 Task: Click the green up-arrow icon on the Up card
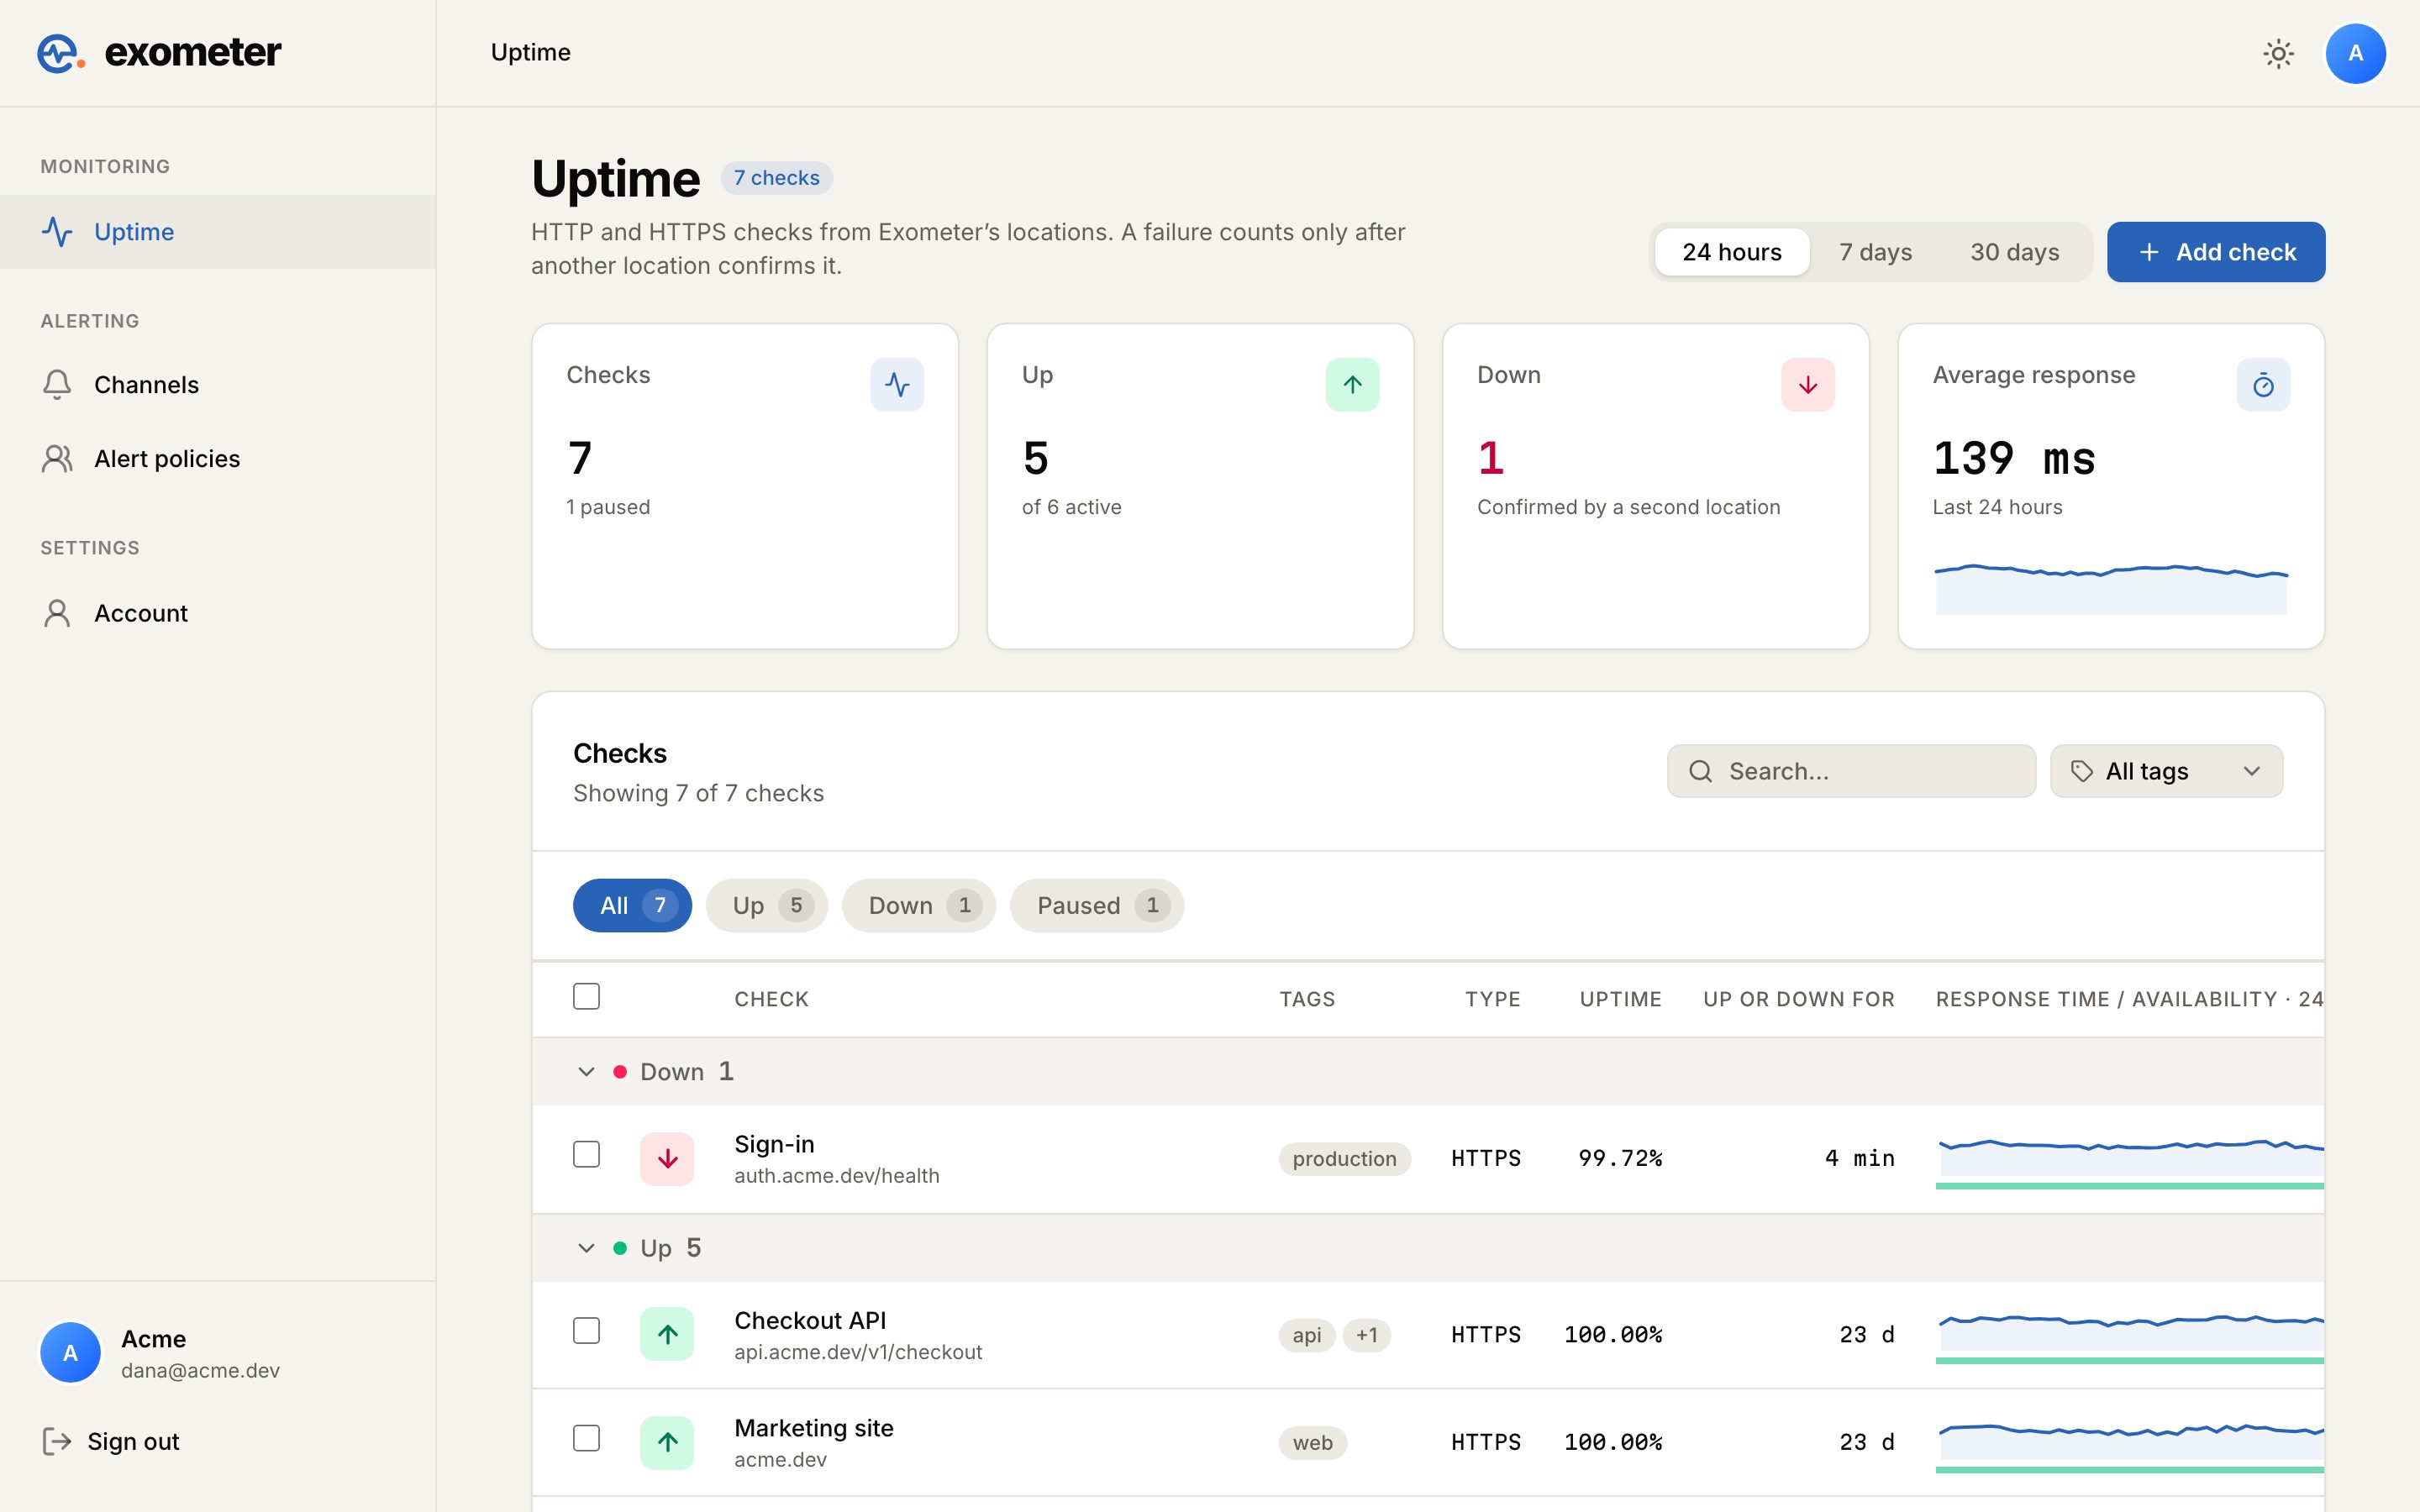[x=1352, y=385]
